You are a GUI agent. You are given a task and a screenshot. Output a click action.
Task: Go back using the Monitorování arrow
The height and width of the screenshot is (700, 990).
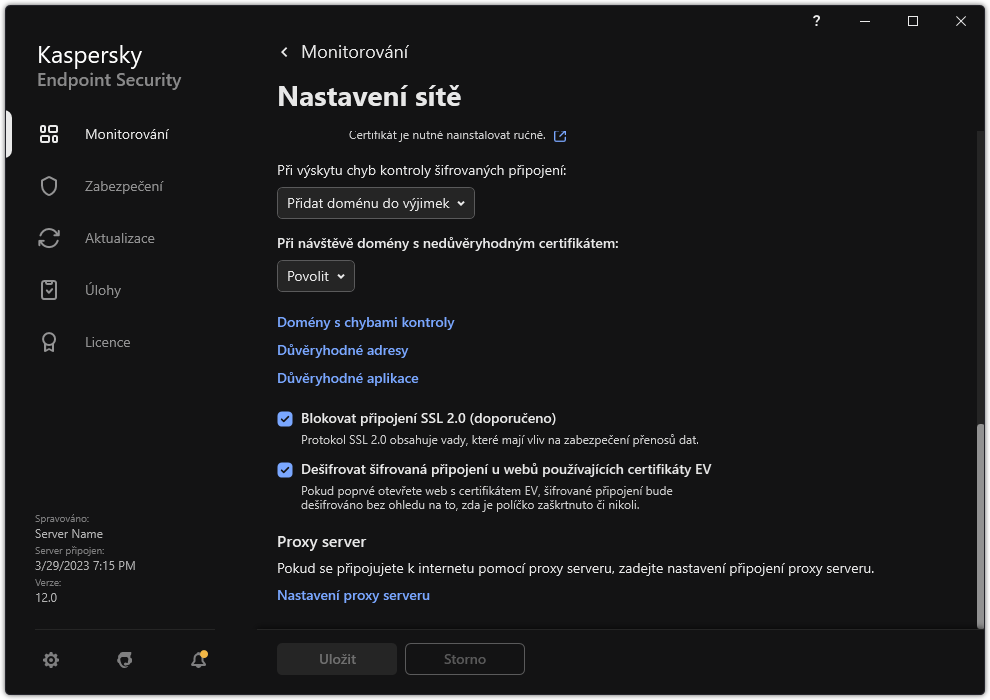283,51
